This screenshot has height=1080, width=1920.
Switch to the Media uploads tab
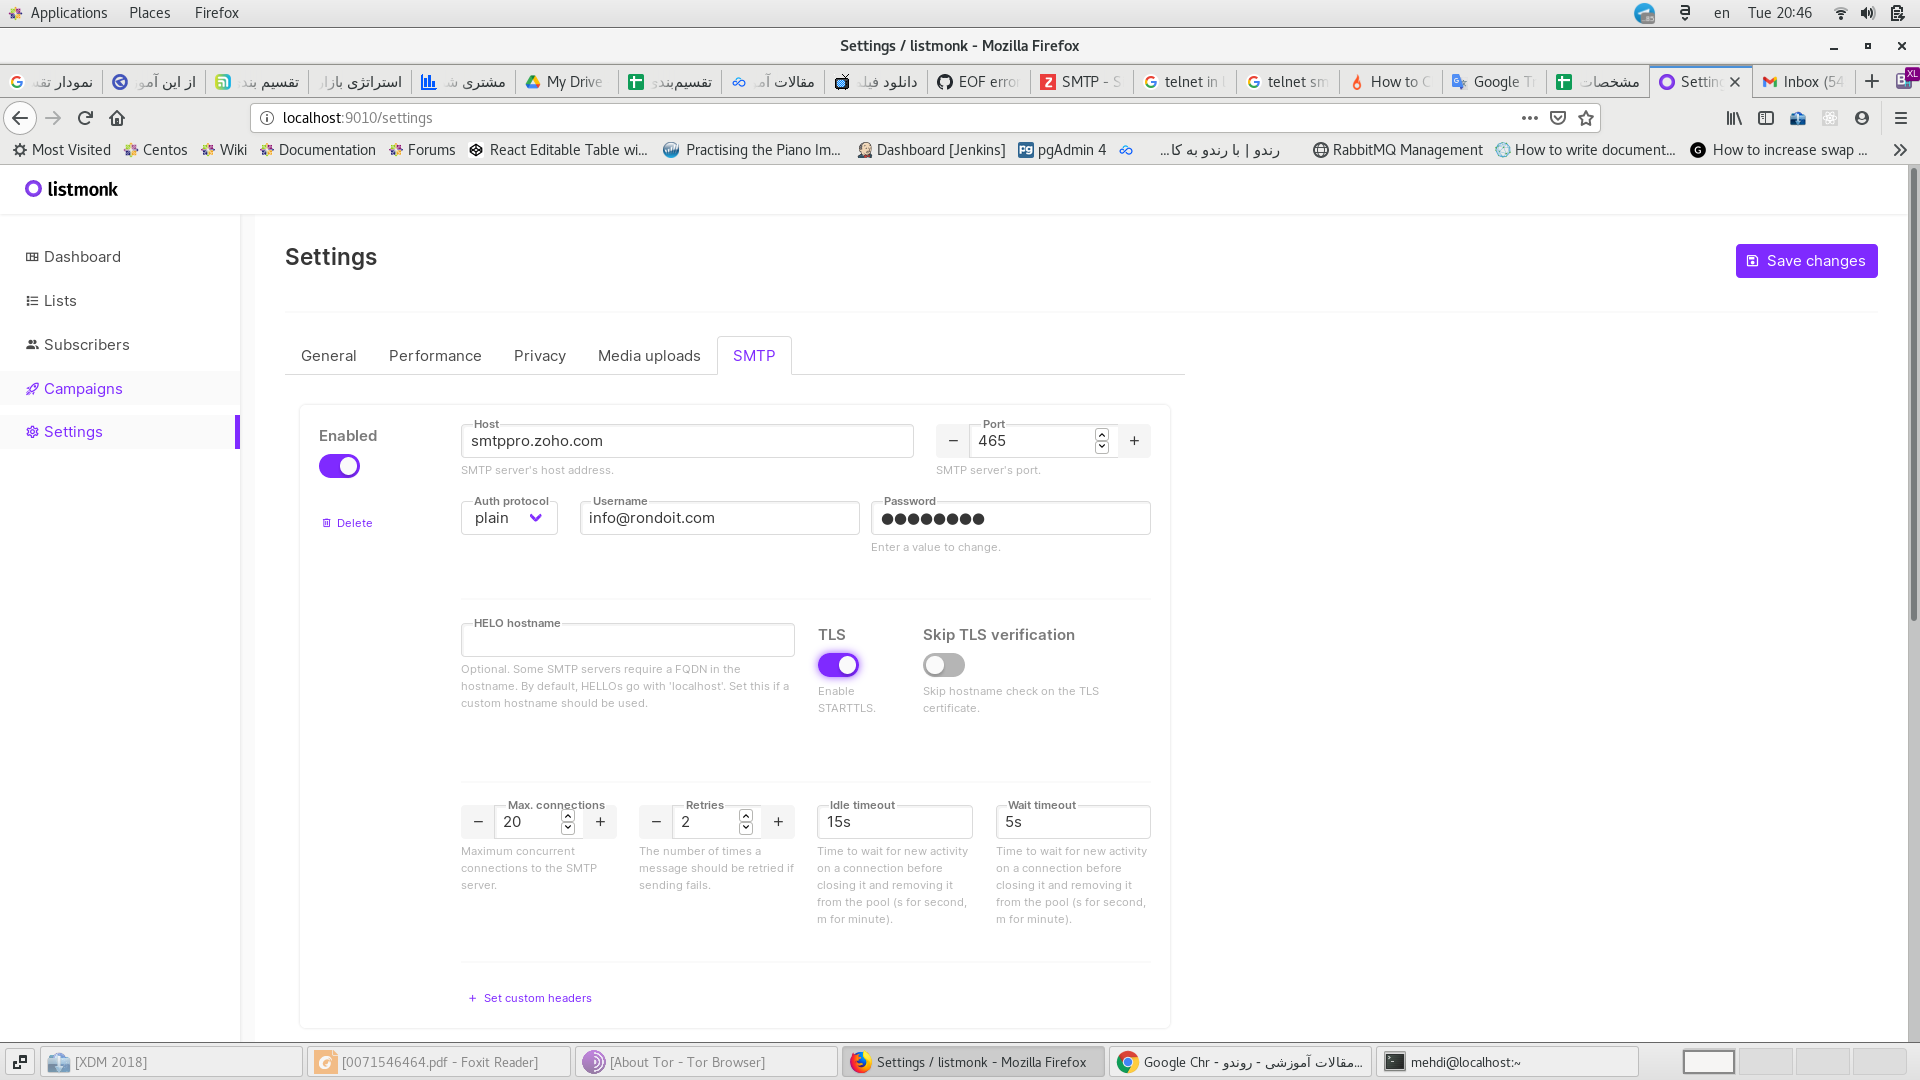pos(648,355)
